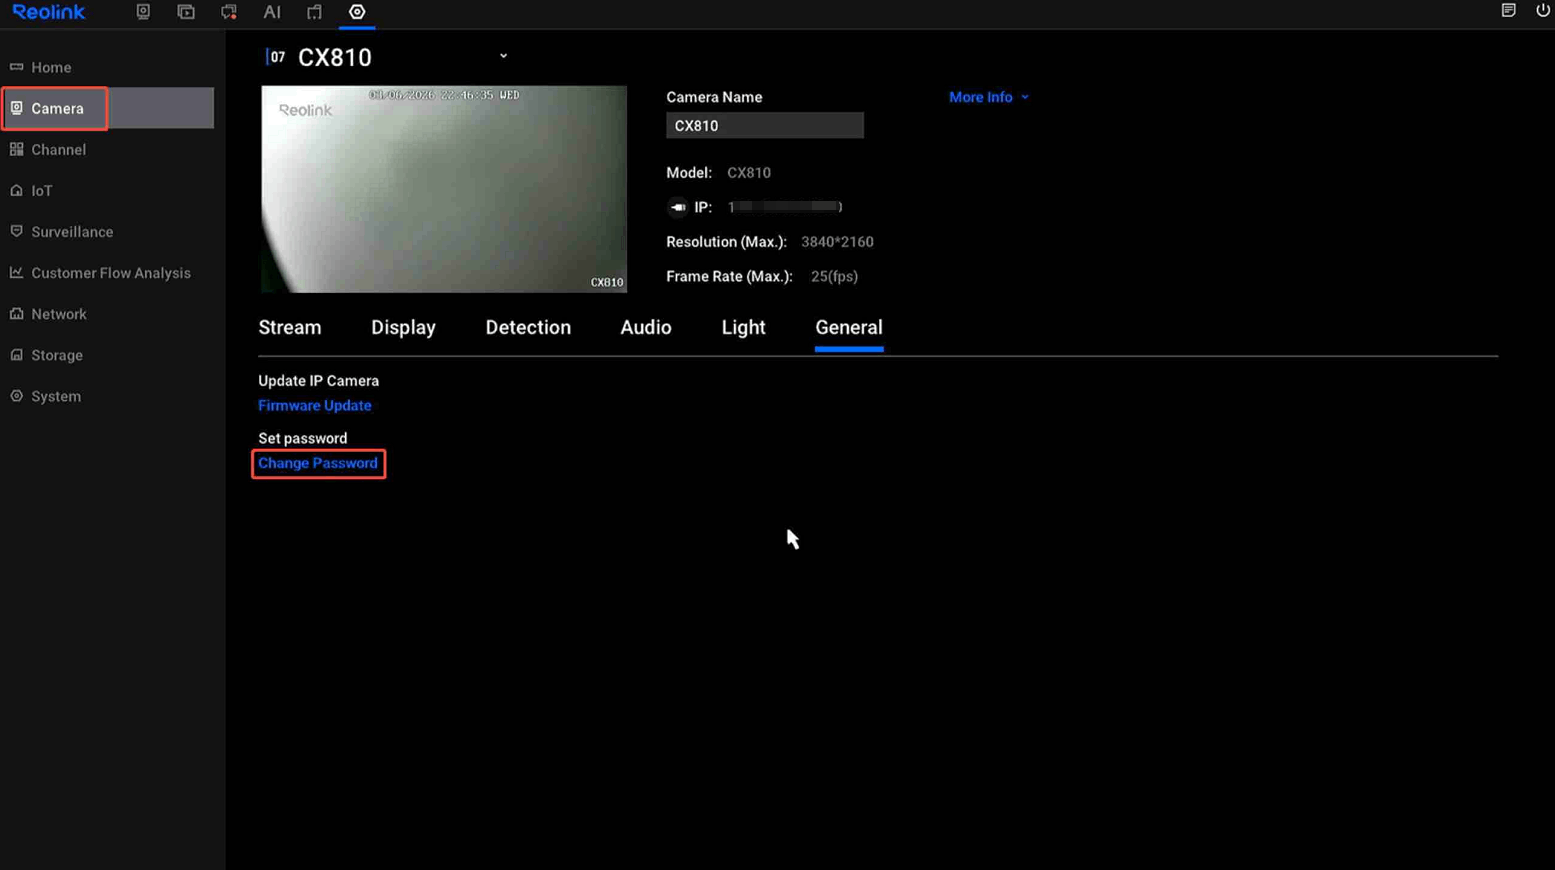The image size is (1555, 870).
Task: Toggle the IP visibility eye icon
Action: tap(678, 207)
